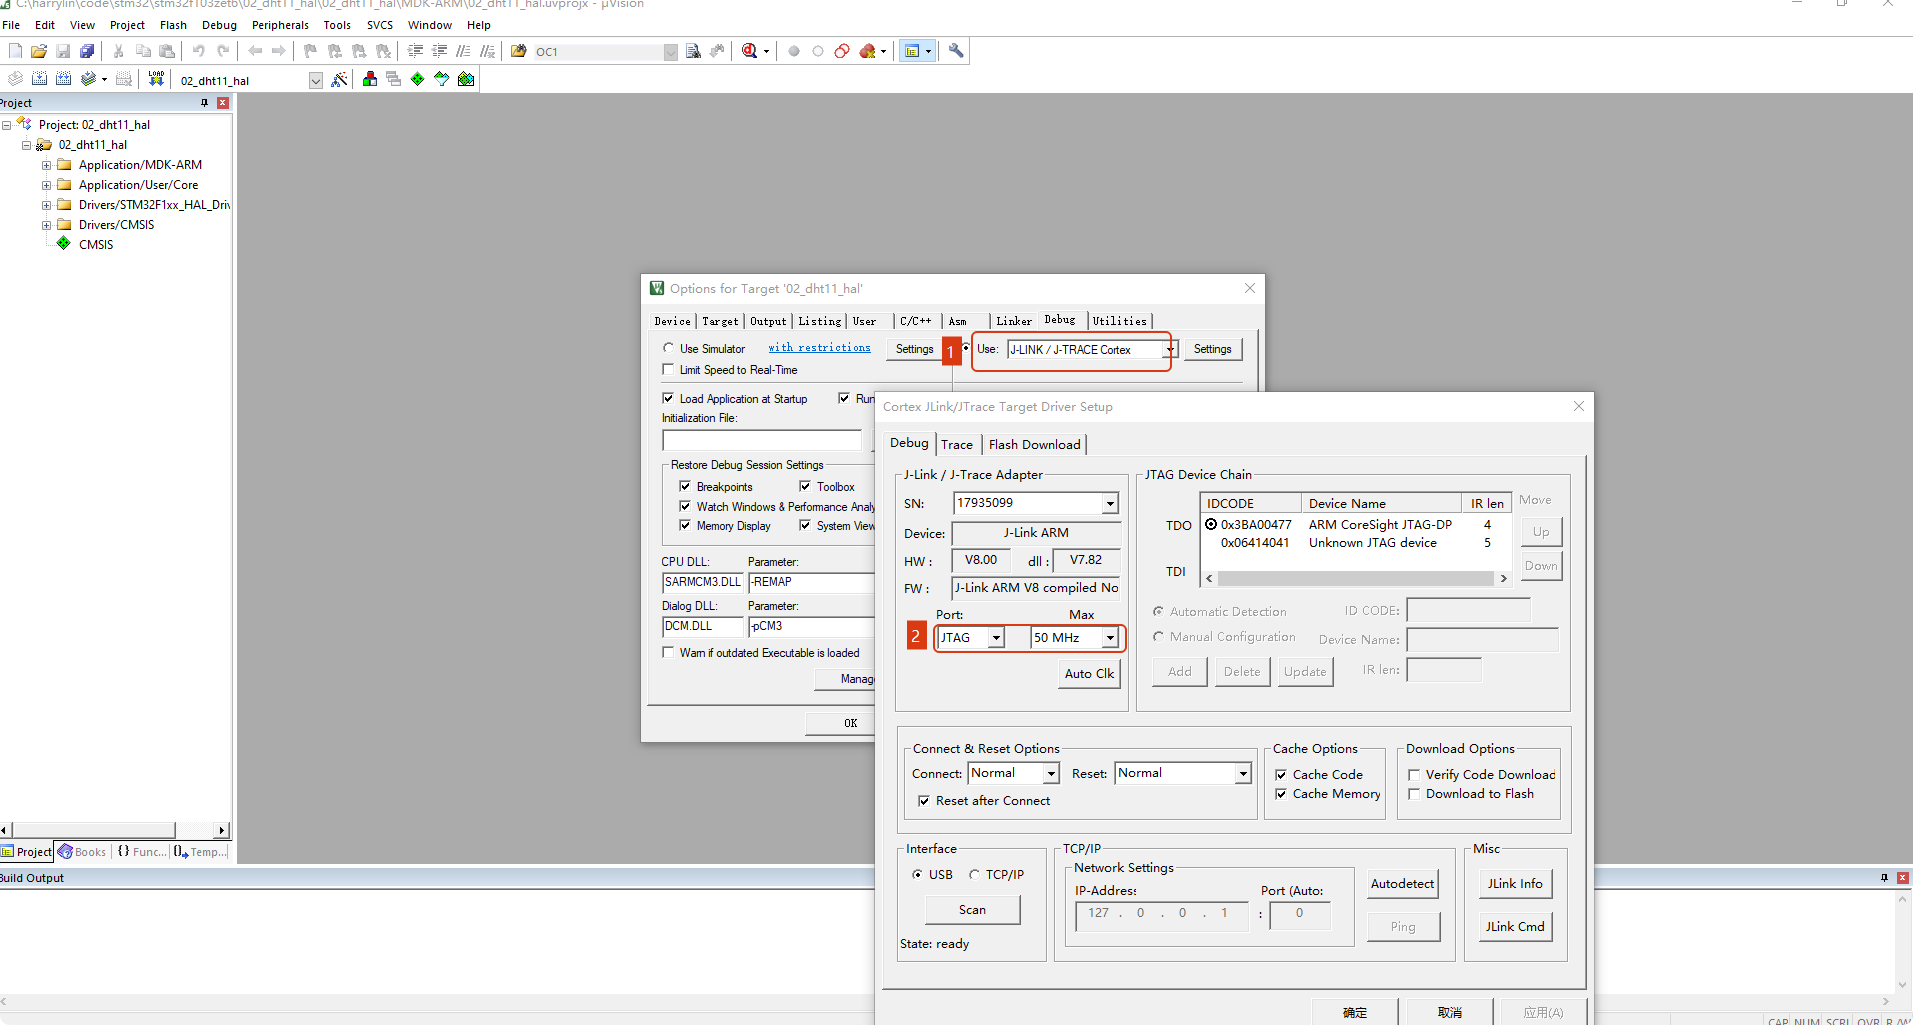Open the Connect mode Normal dropdown
This screenshot has width=1913, height=1025.
click(x=1051, y=773)
